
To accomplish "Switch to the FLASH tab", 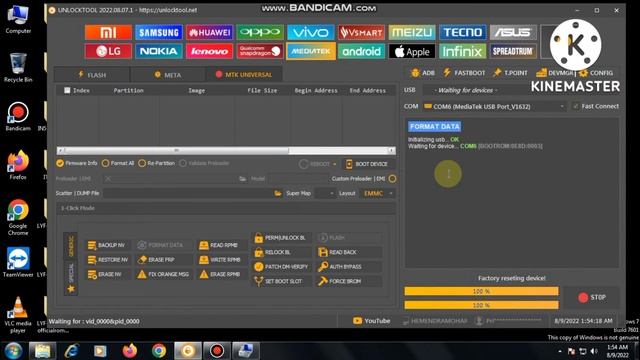I will pyautogui.click(x=92, y=75).
